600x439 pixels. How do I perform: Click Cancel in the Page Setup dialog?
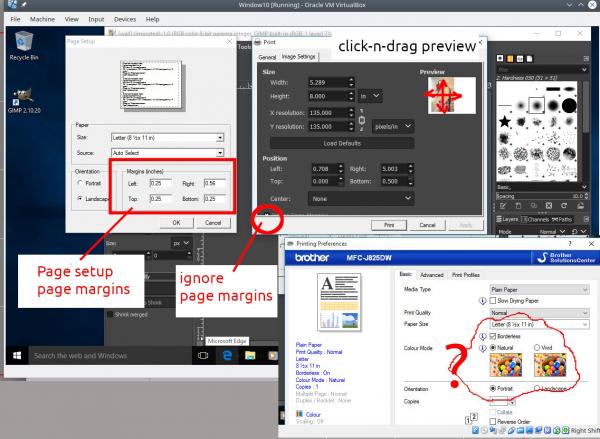click(213, 223)
